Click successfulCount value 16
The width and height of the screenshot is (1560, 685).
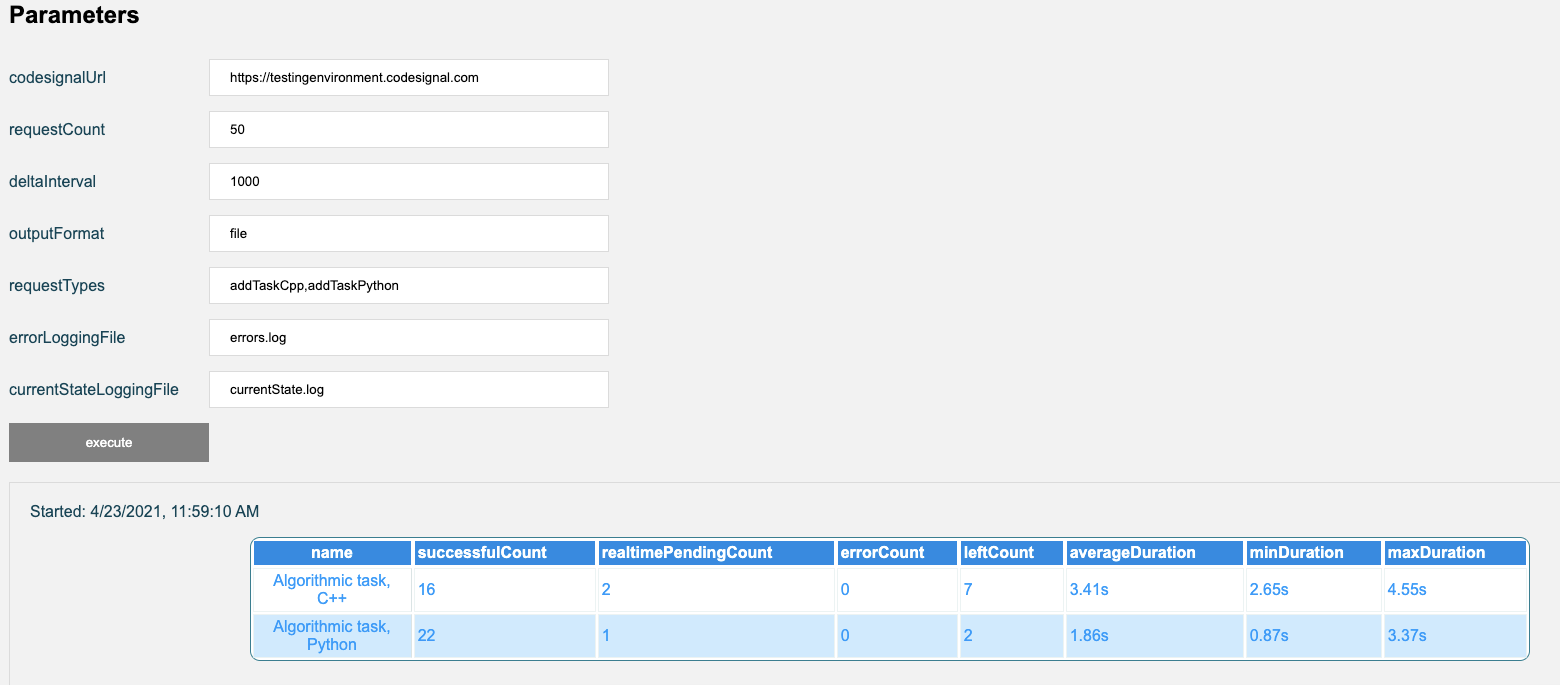[426, 590]
